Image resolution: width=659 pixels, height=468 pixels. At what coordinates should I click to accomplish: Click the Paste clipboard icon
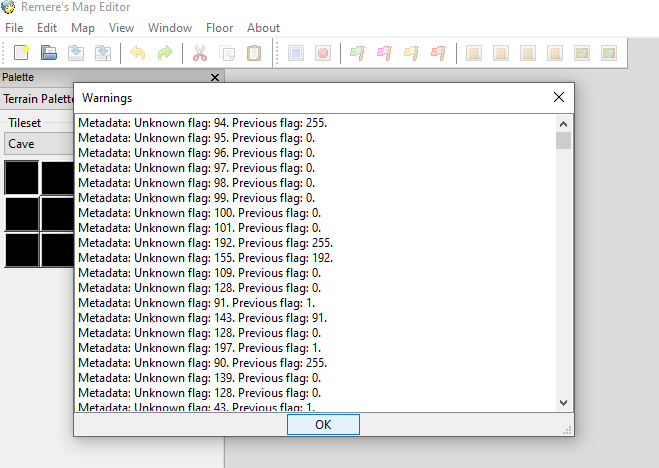pyautogui.click(x=254, y=53)
